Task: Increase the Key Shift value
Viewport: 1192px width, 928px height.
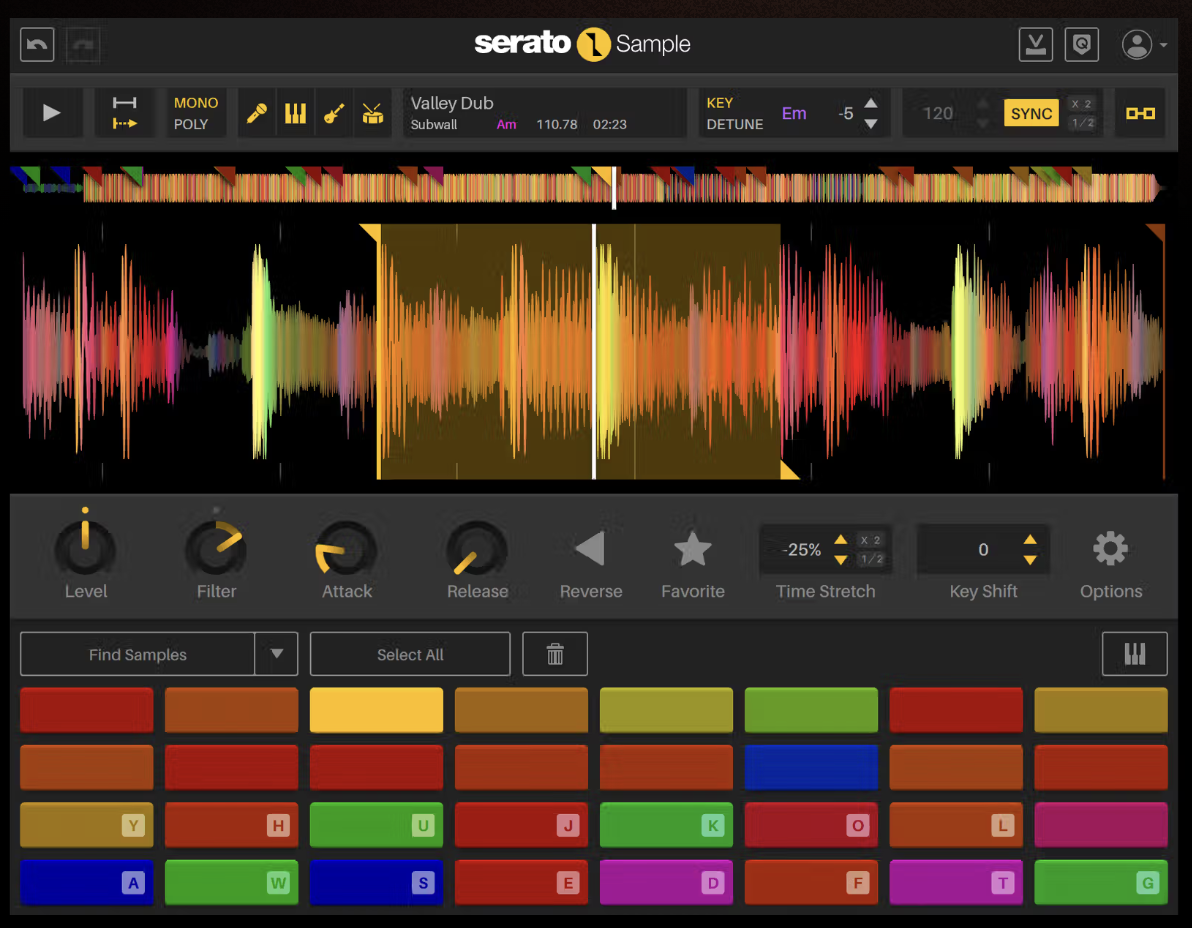Action: [1030, 540]
